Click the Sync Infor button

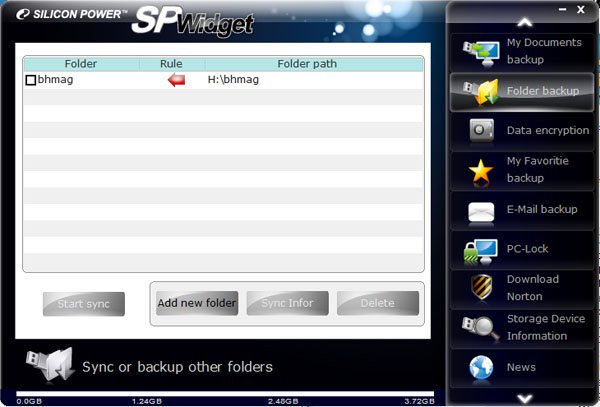[x=287, y=303]
